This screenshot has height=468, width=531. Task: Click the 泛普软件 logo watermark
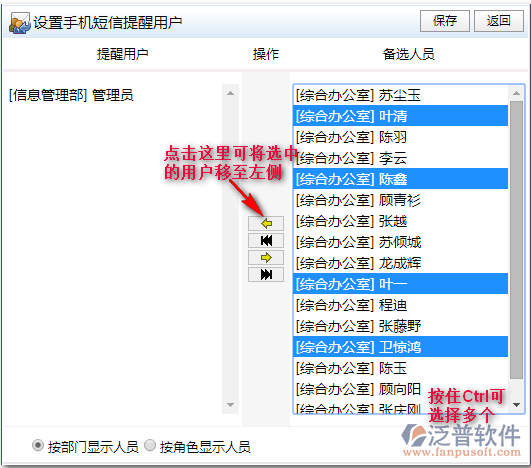coord(461,440)
